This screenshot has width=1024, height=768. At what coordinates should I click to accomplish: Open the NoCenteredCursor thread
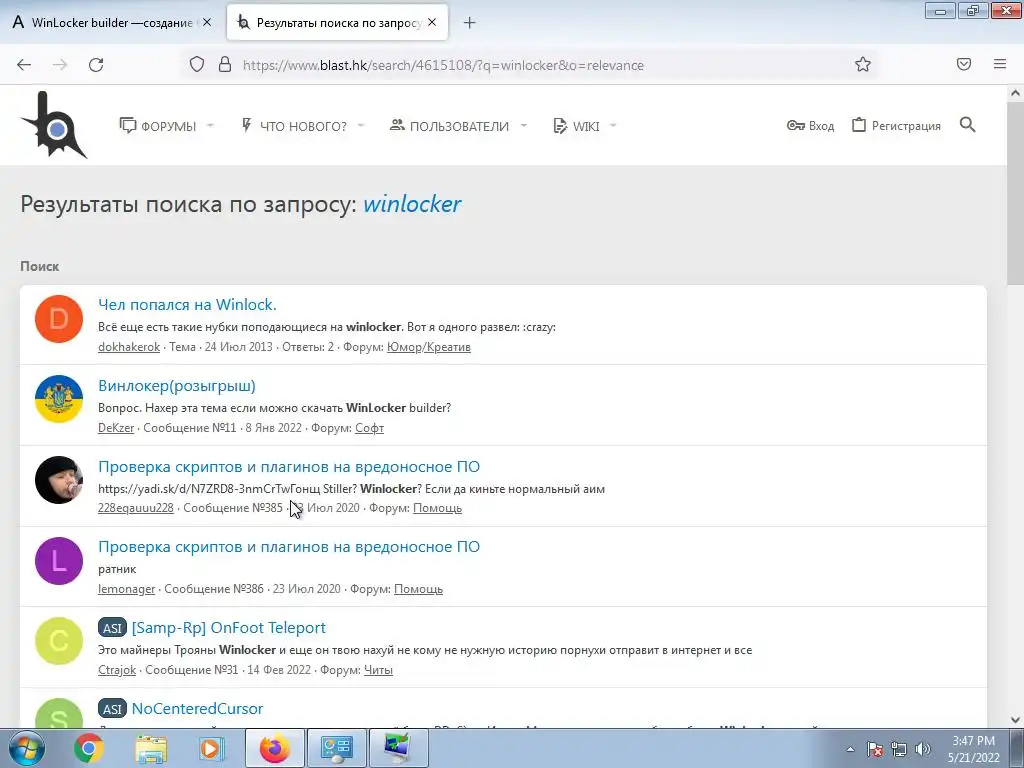tap(197, 709)
